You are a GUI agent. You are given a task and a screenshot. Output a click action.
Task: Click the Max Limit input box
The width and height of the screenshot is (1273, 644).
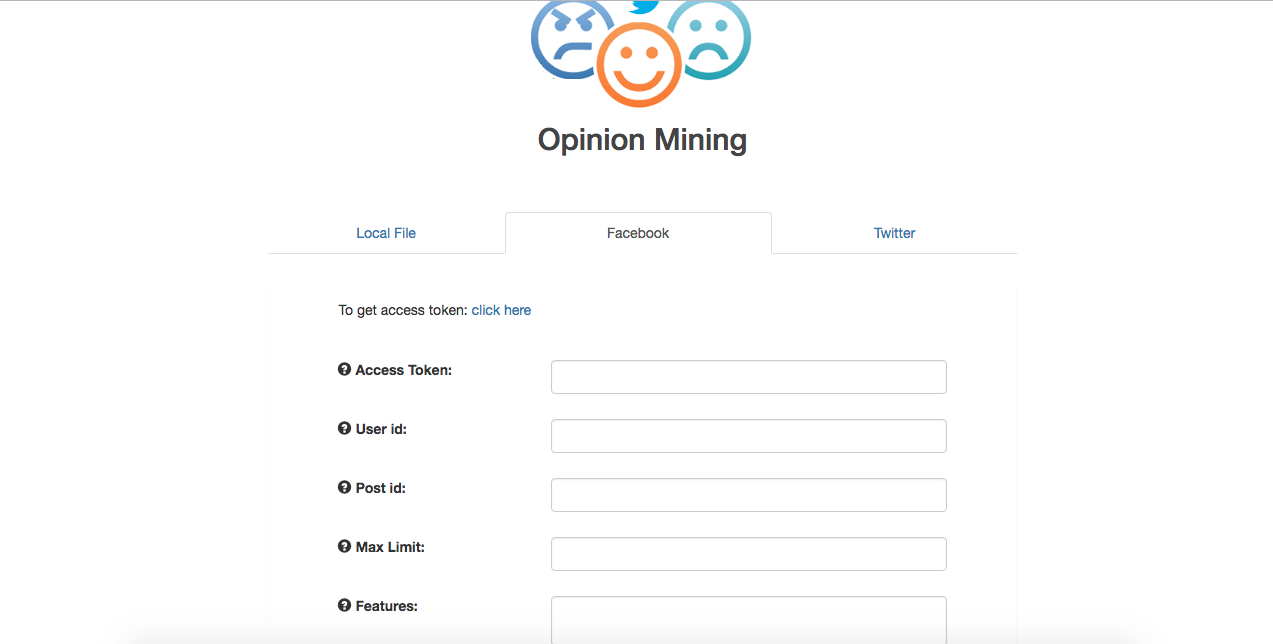748,554
